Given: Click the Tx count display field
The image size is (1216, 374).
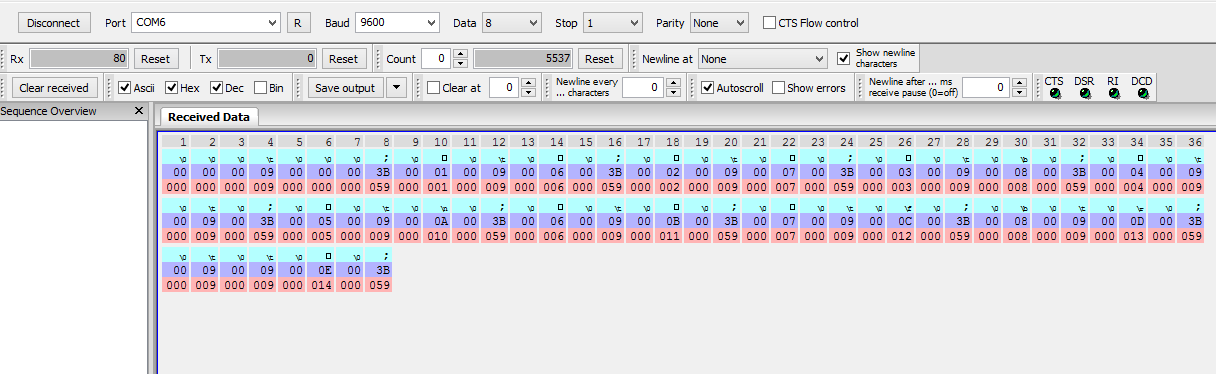Looking at the screenshot, I should pos(267,59).
